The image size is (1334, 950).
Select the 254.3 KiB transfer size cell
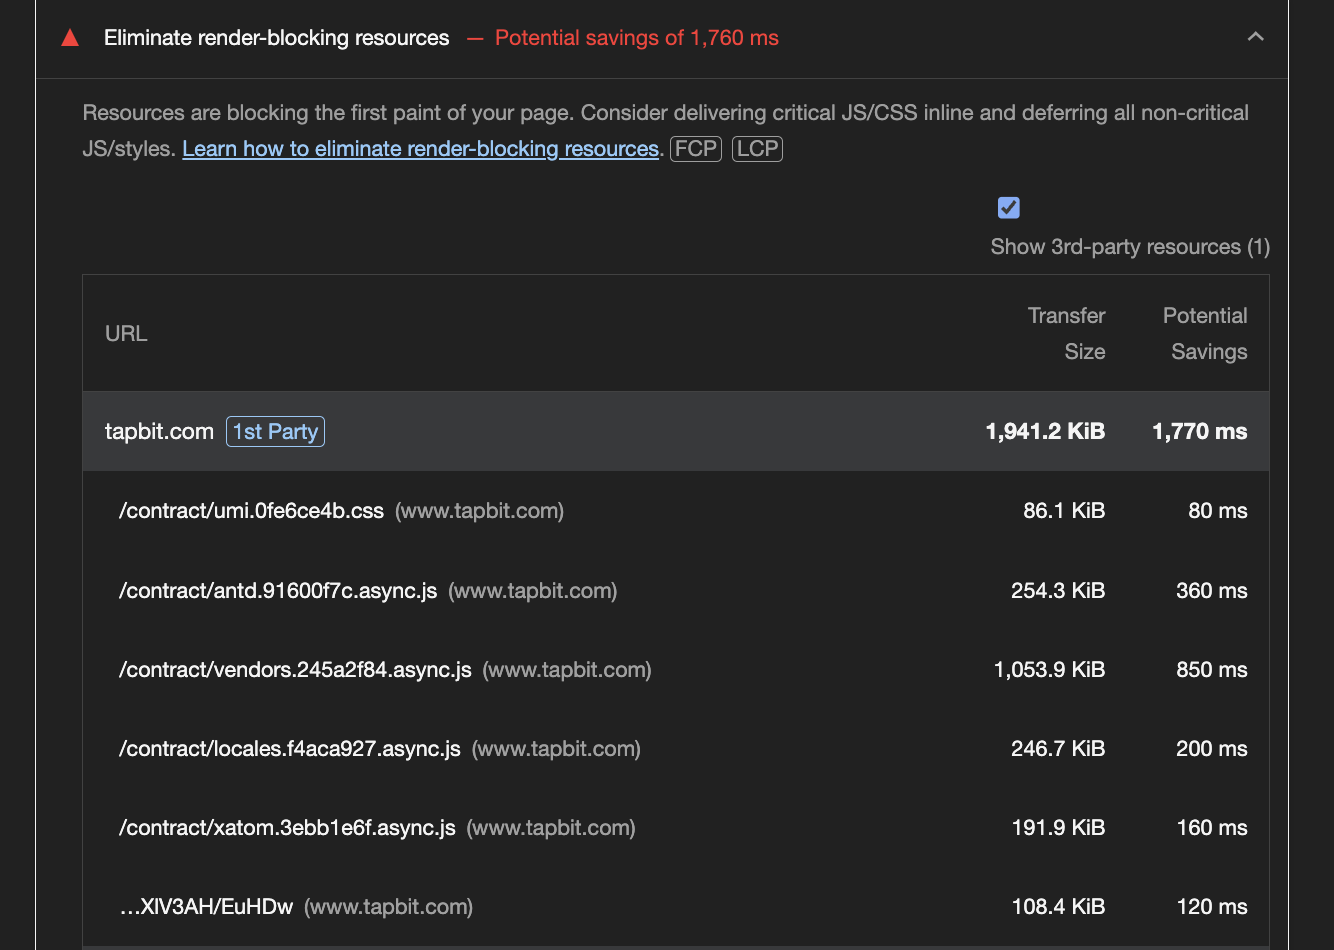click(x=1058, y=591)
